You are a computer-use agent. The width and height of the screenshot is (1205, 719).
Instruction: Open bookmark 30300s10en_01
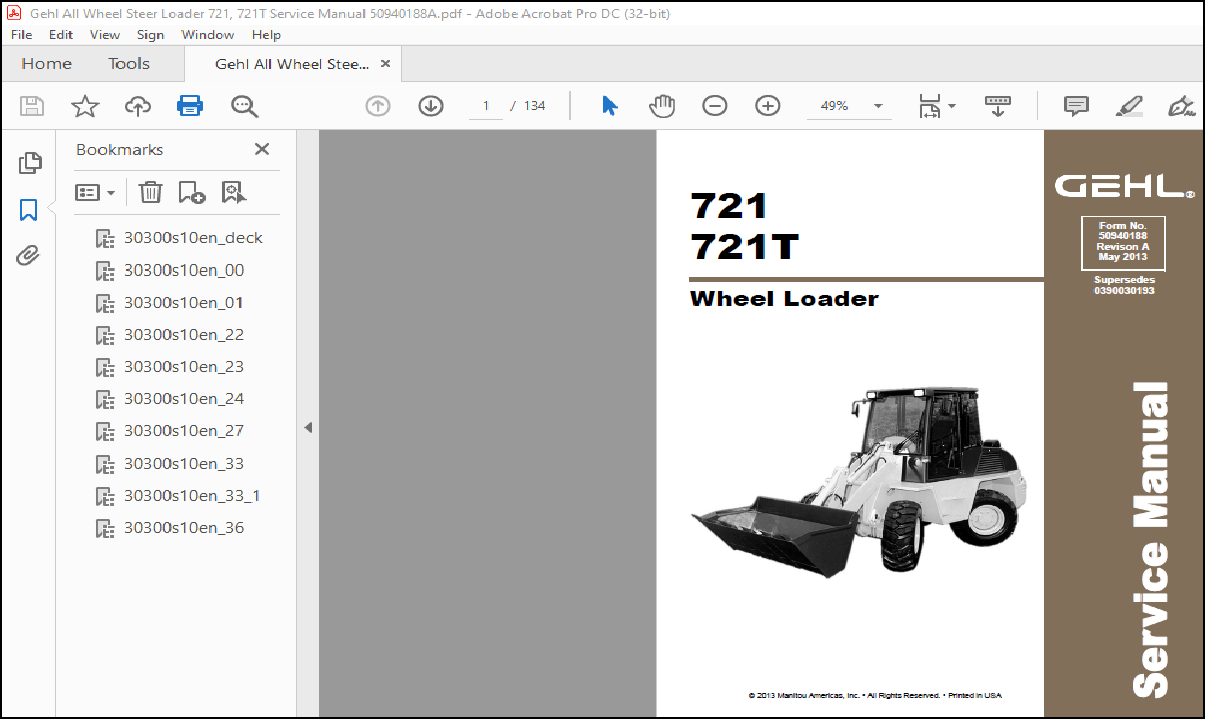184,302
